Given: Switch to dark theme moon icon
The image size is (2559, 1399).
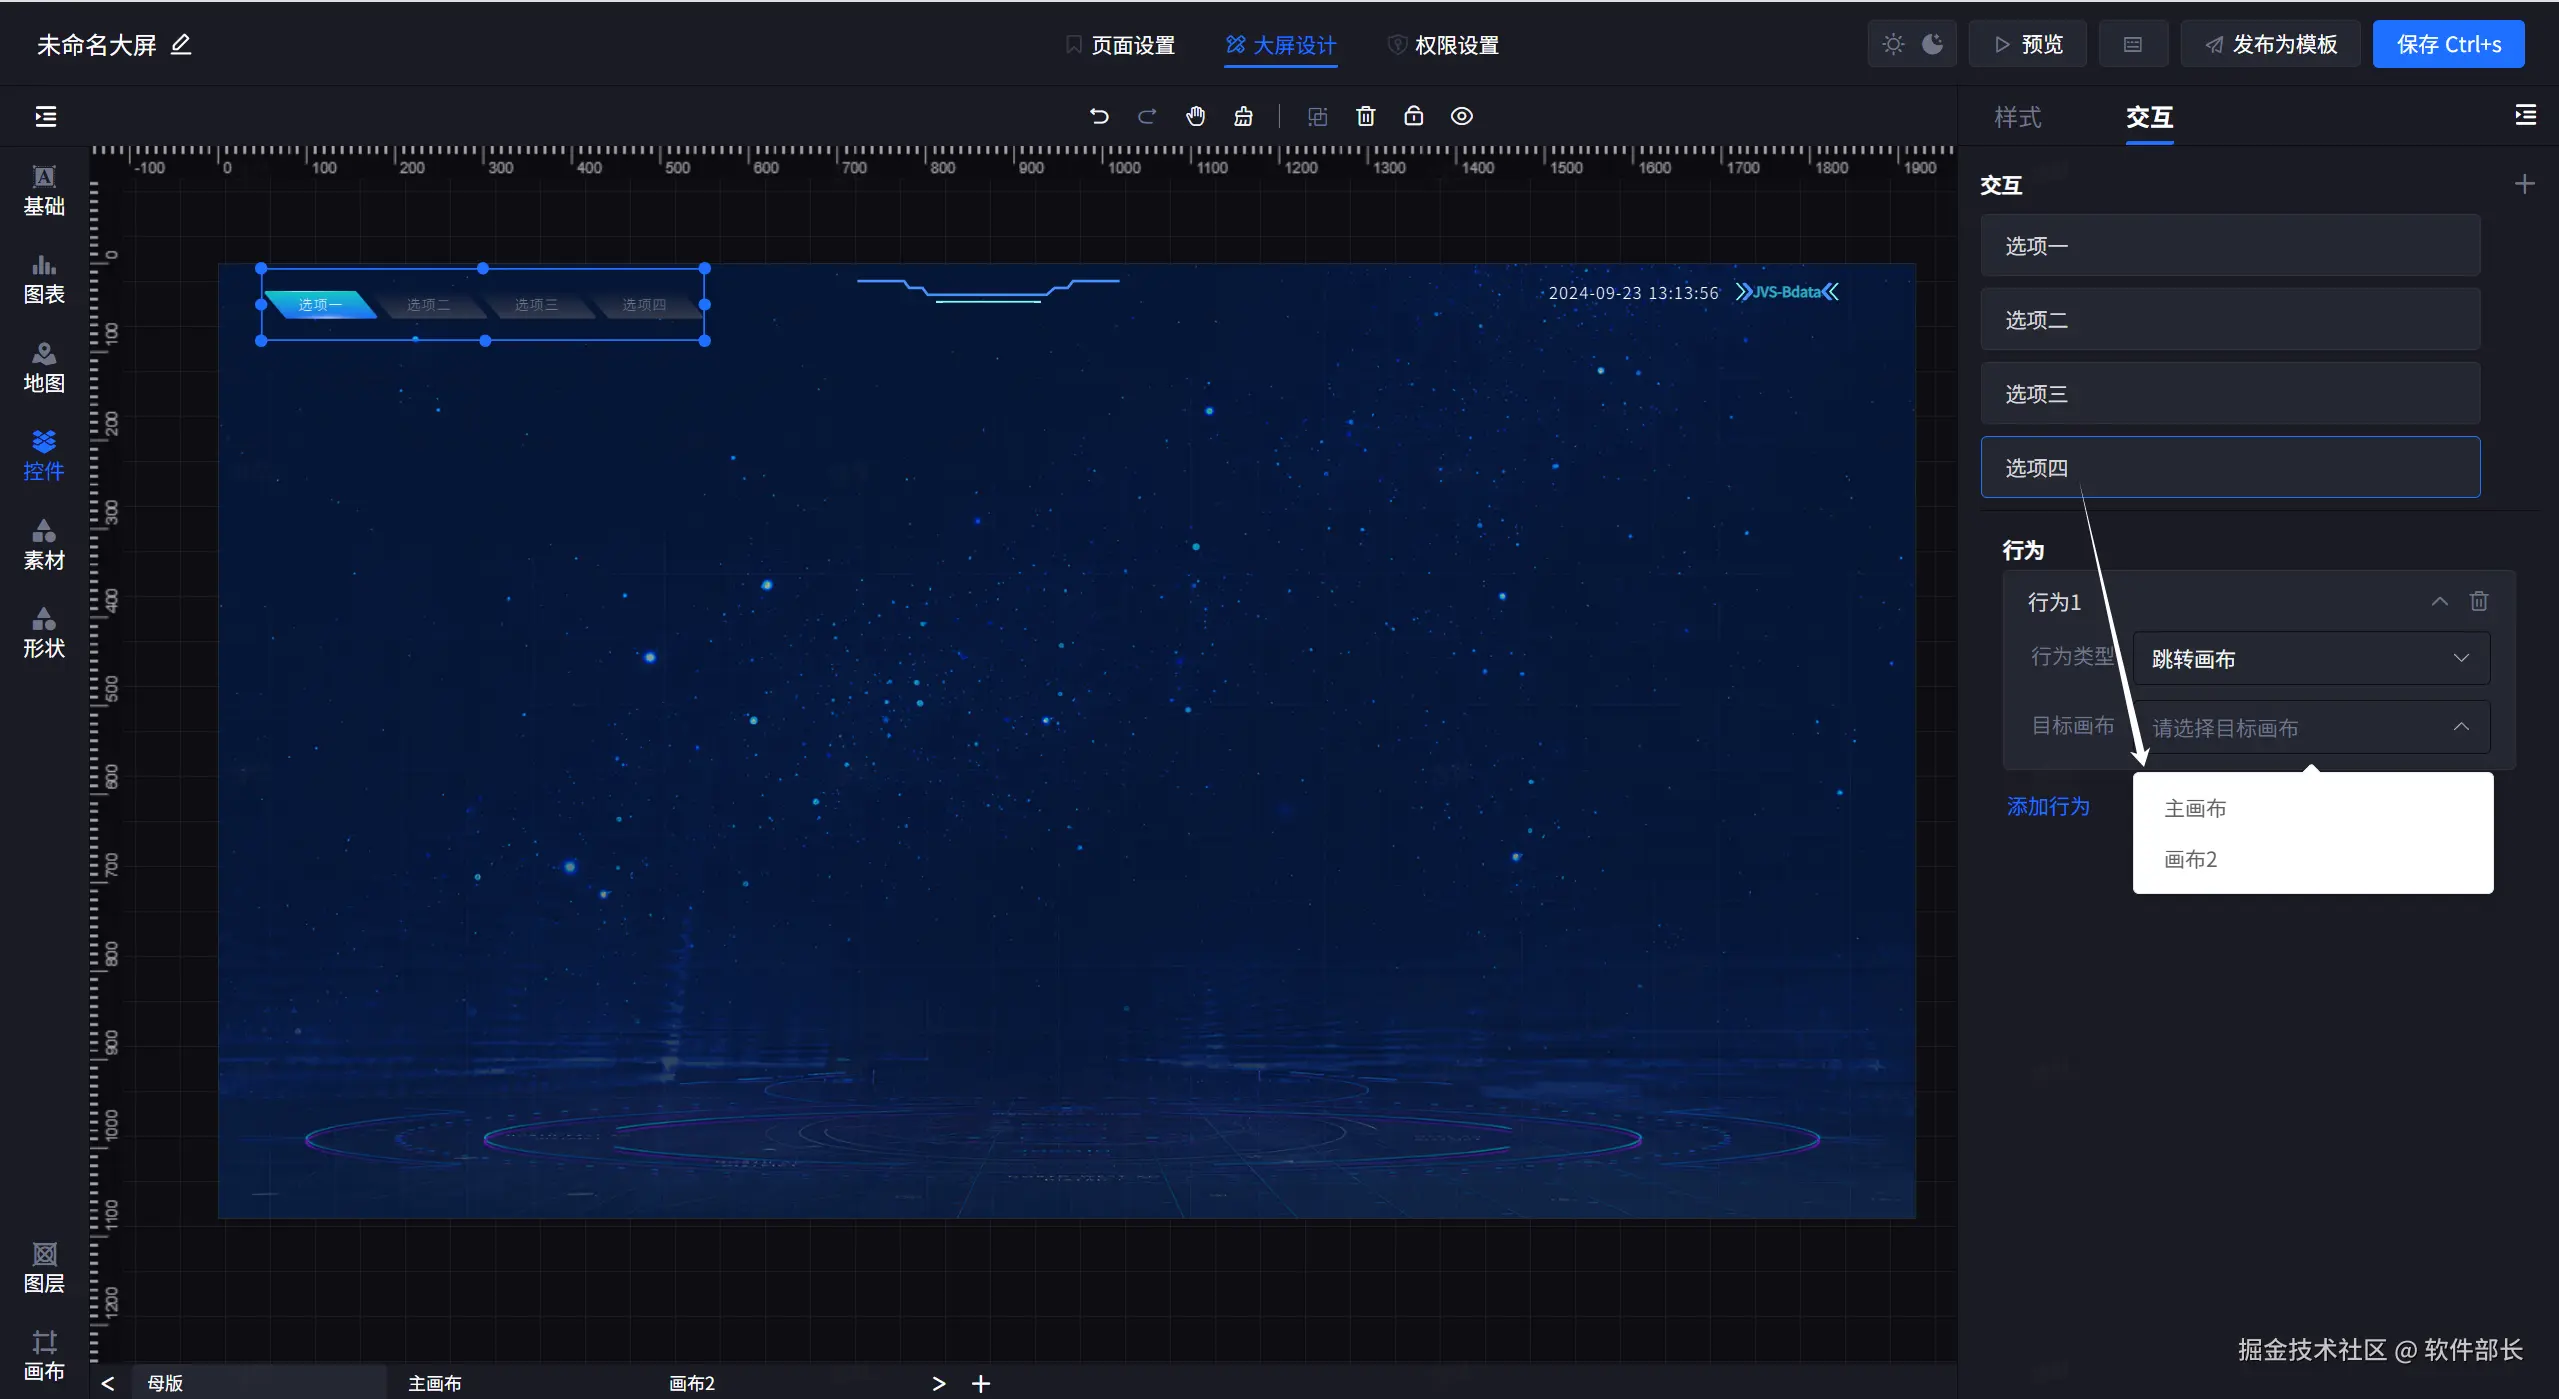Looking at the screenshot, I should tap(1933, 44).
